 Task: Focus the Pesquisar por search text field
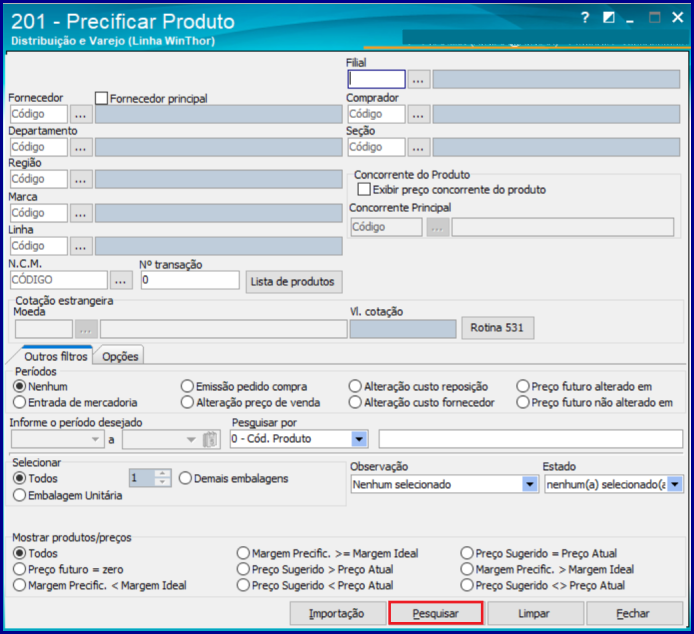pyautogui.click(x=531, y=439)
